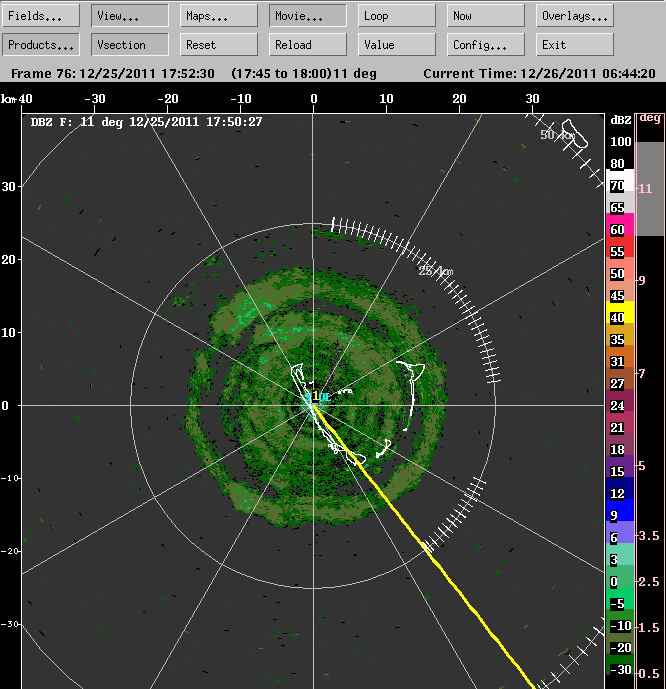Image resolution: width=666 pixels, height=689 pixels.
Task: Select the 11 deg elevation gray bar
Action: 650,189
